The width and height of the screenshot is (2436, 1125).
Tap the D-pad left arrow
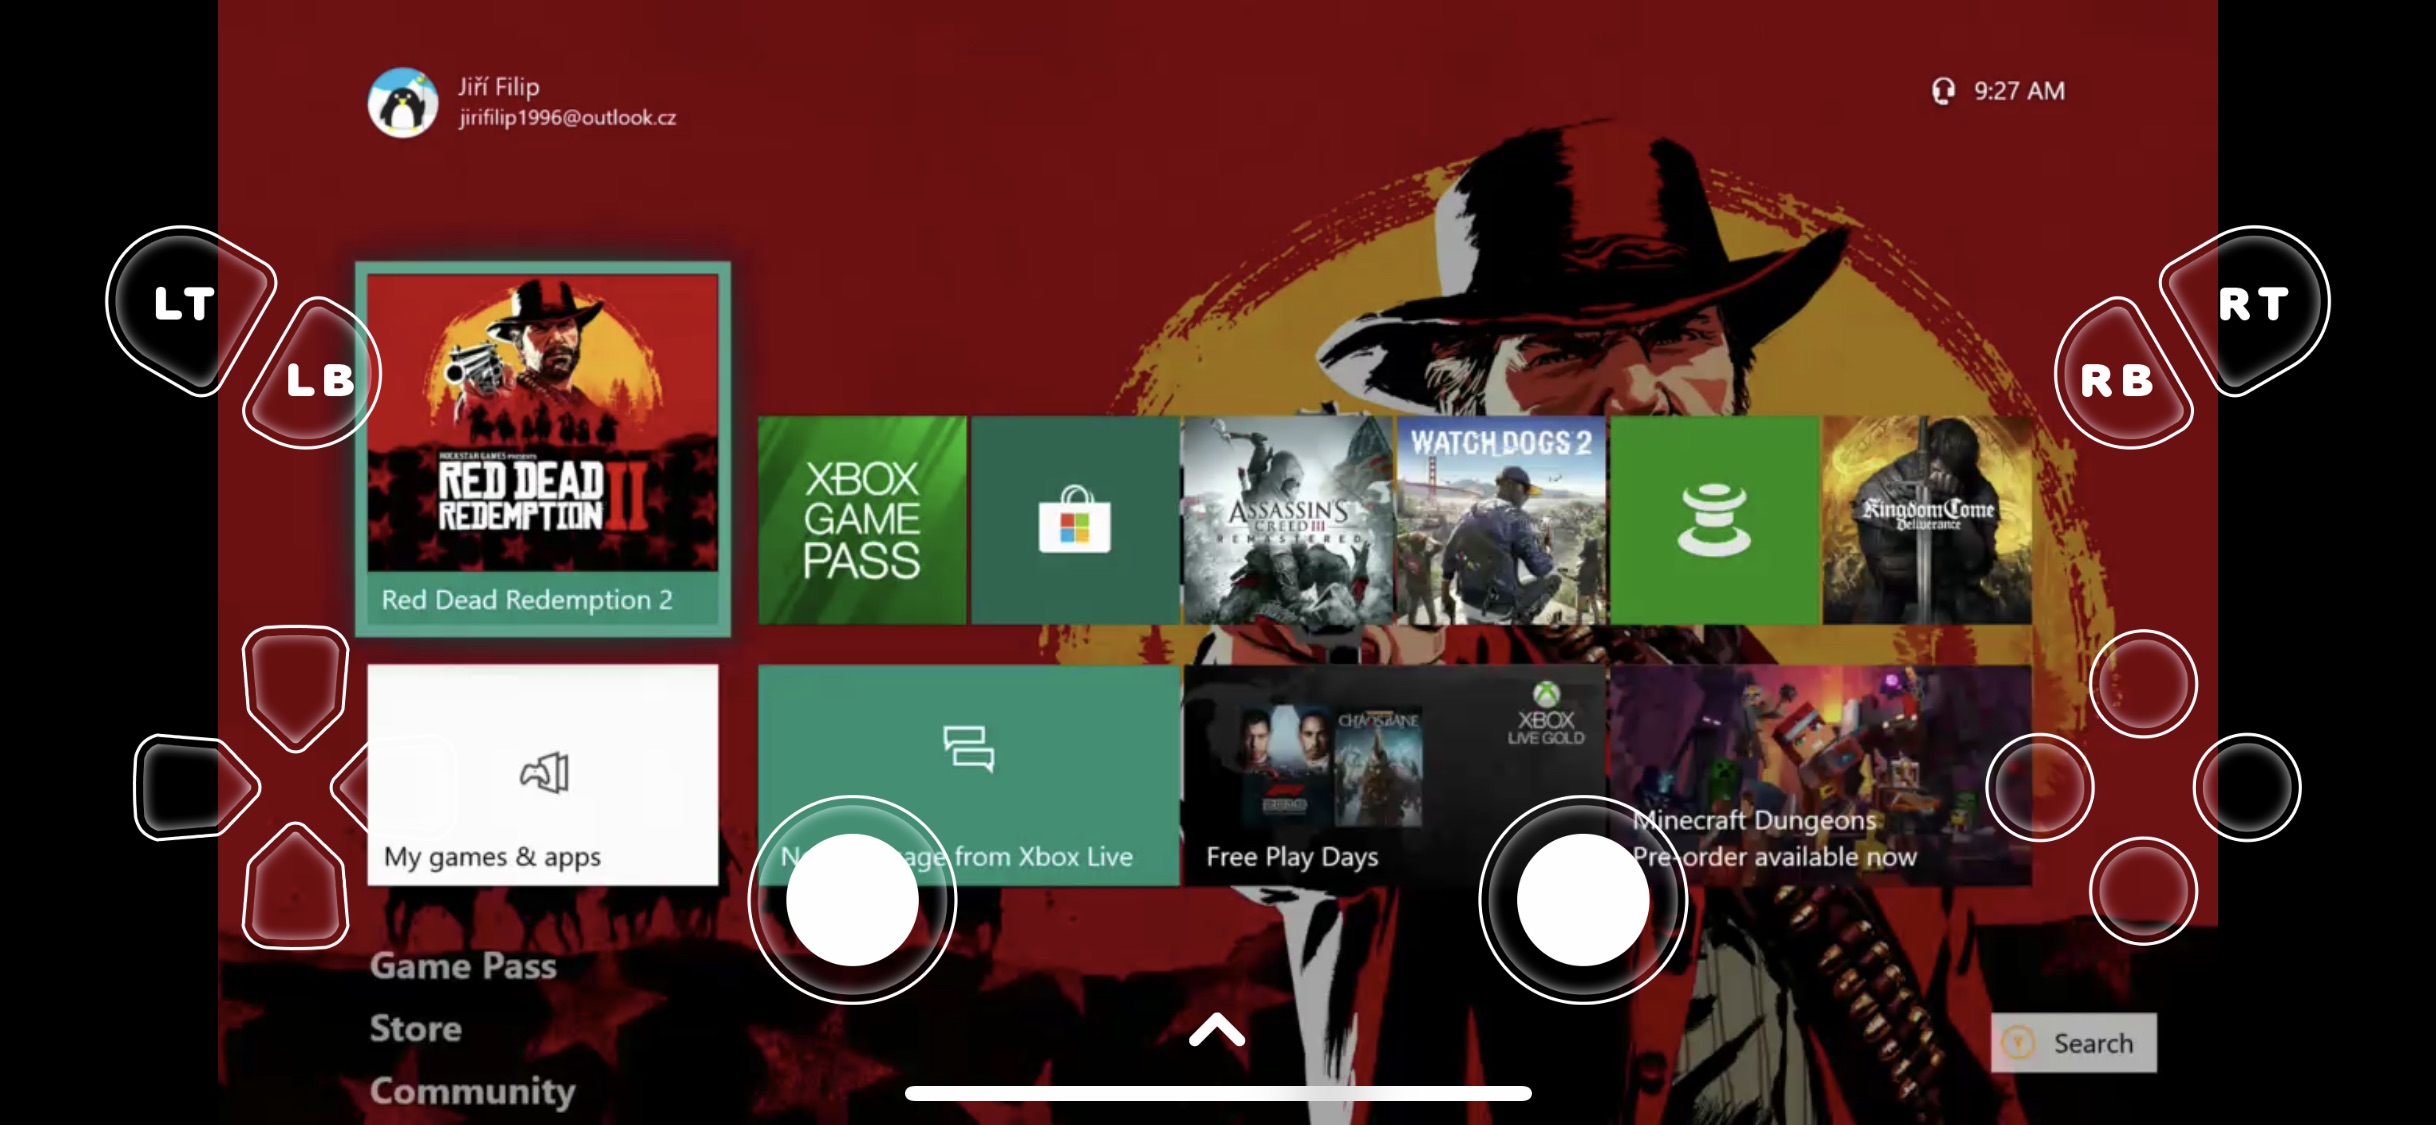196,788
